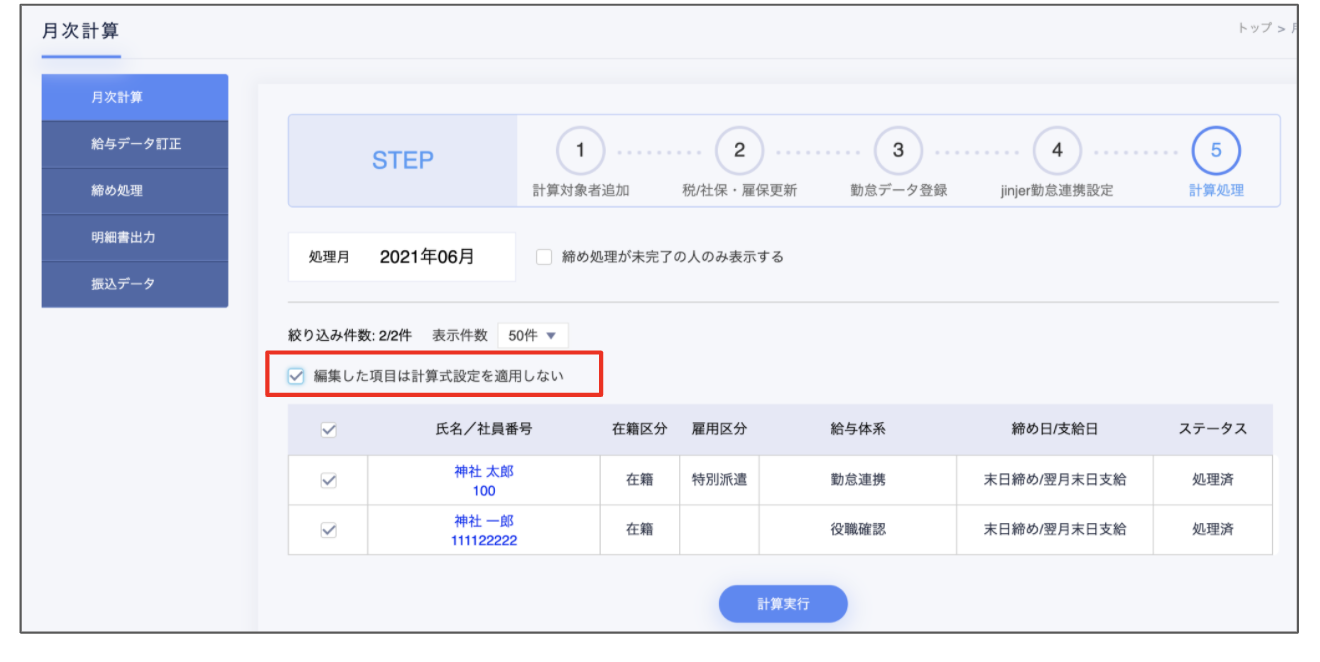This screenshot has height=662, width=1320.
Task: Click the トップ breadcrumb link
Action: [x=1254, y=28]
